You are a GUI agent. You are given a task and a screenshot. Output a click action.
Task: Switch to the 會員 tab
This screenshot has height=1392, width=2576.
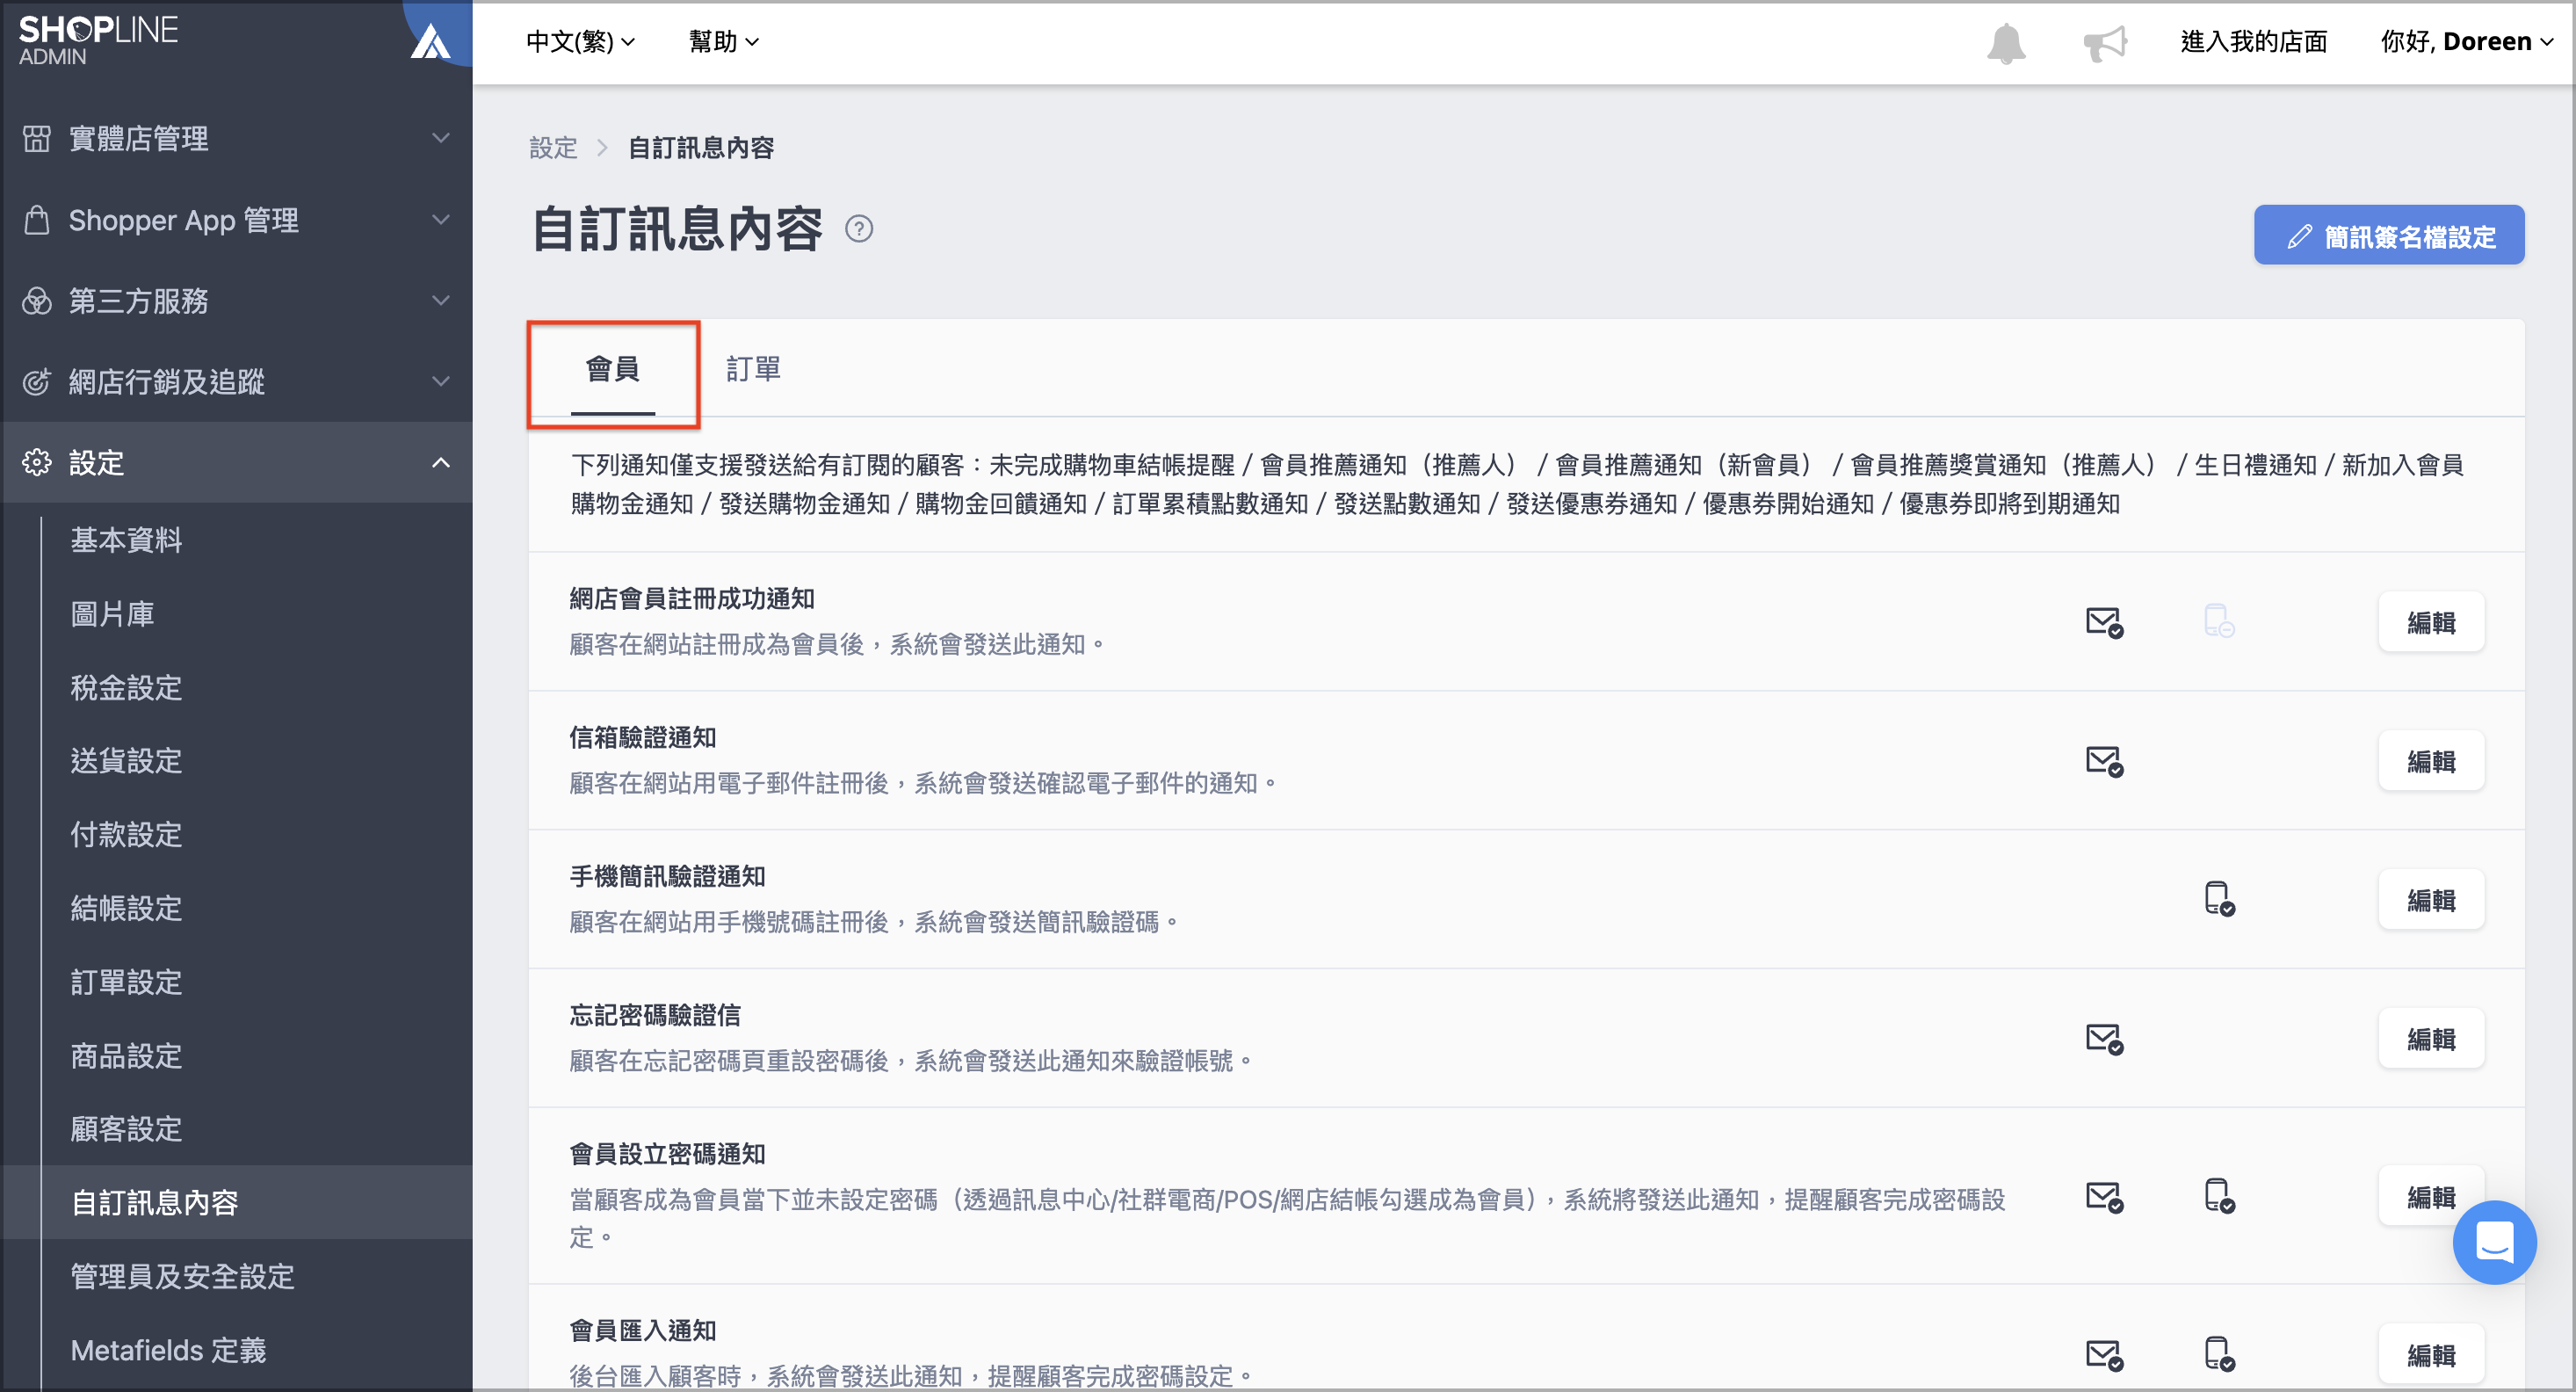[612, 370]
